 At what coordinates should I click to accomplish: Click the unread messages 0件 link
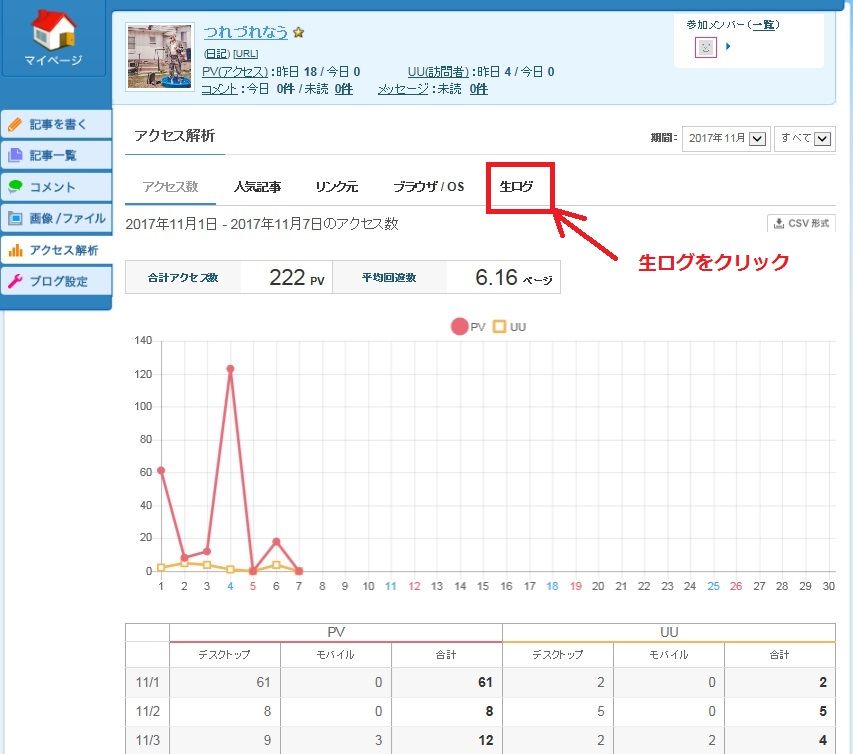tap(478, 89)
